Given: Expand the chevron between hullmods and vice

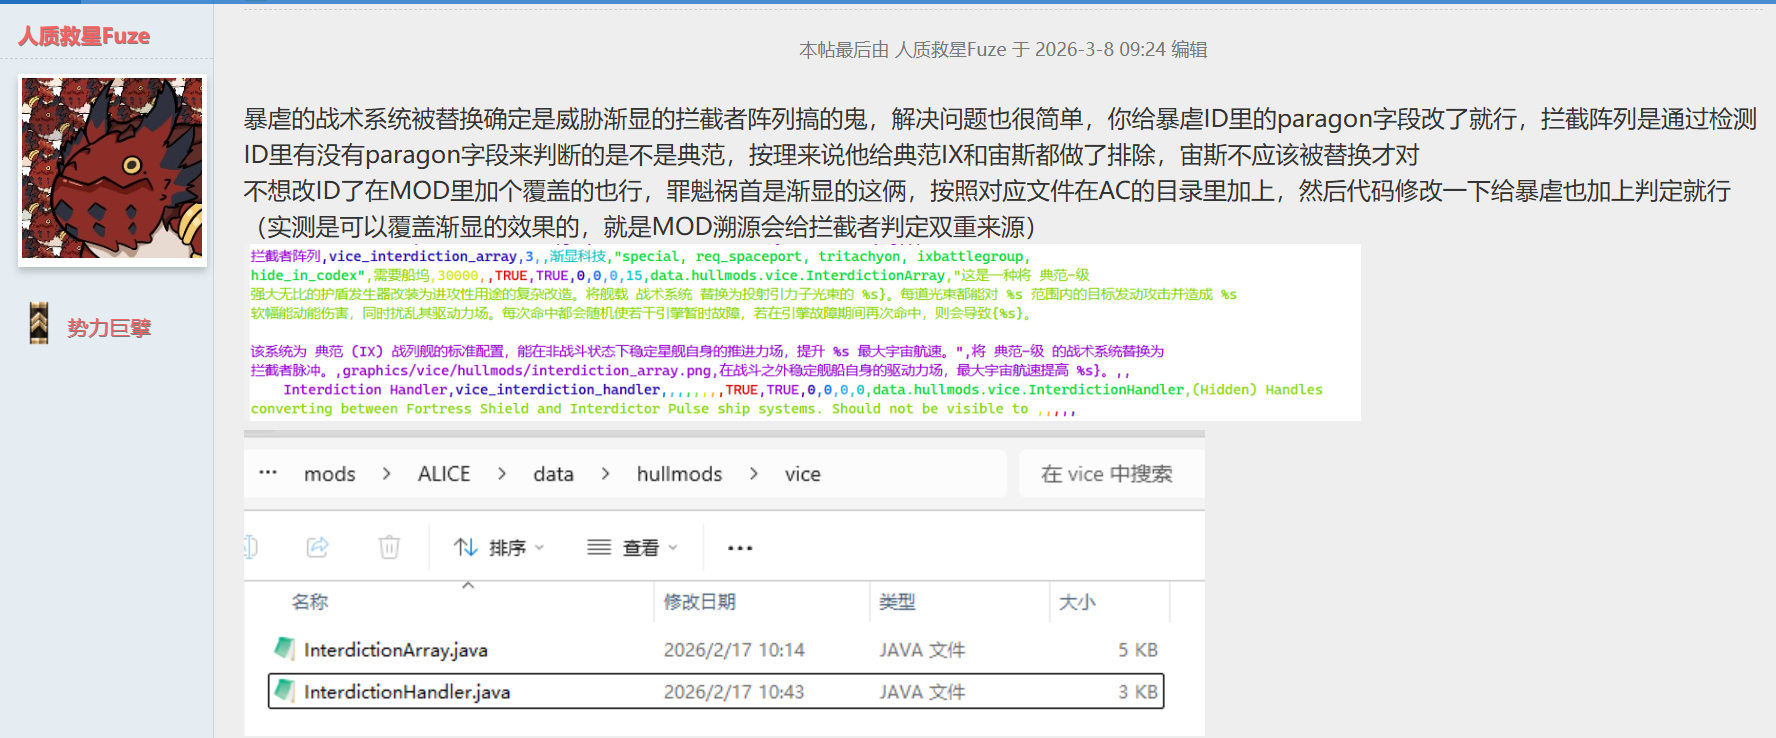Looking at the screenshot, I should [x=754, y=474].
